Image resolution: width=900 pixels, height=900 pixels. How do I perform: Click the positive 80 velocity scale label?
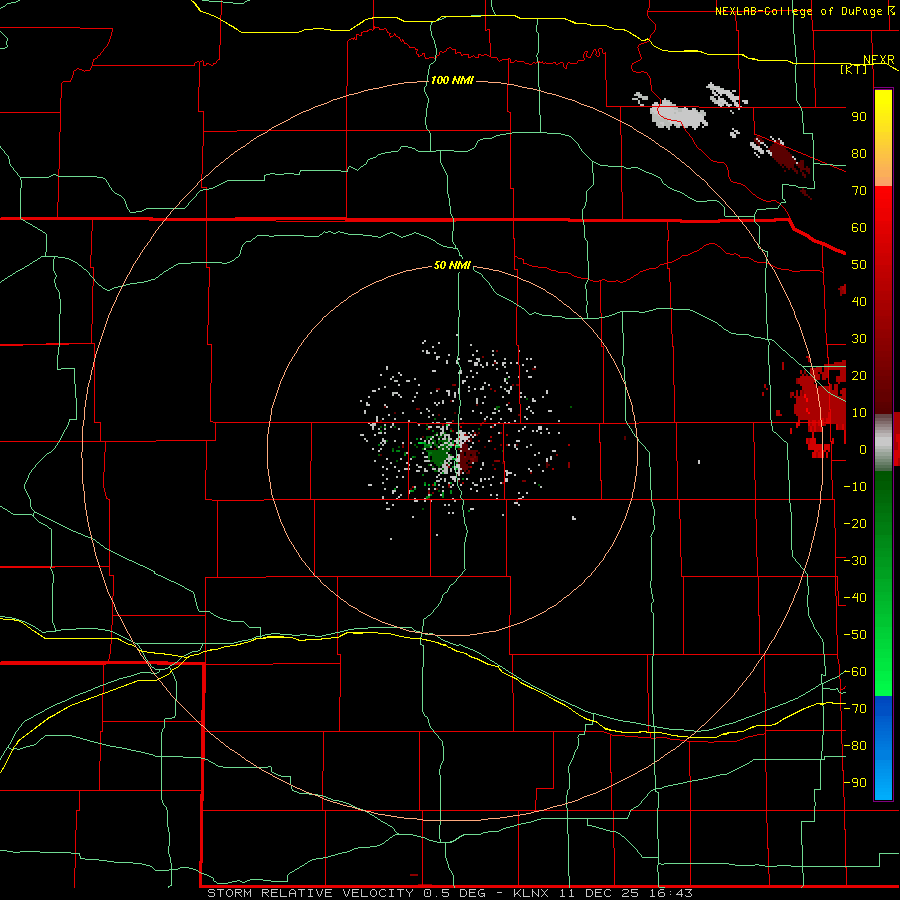pos(859,153)
